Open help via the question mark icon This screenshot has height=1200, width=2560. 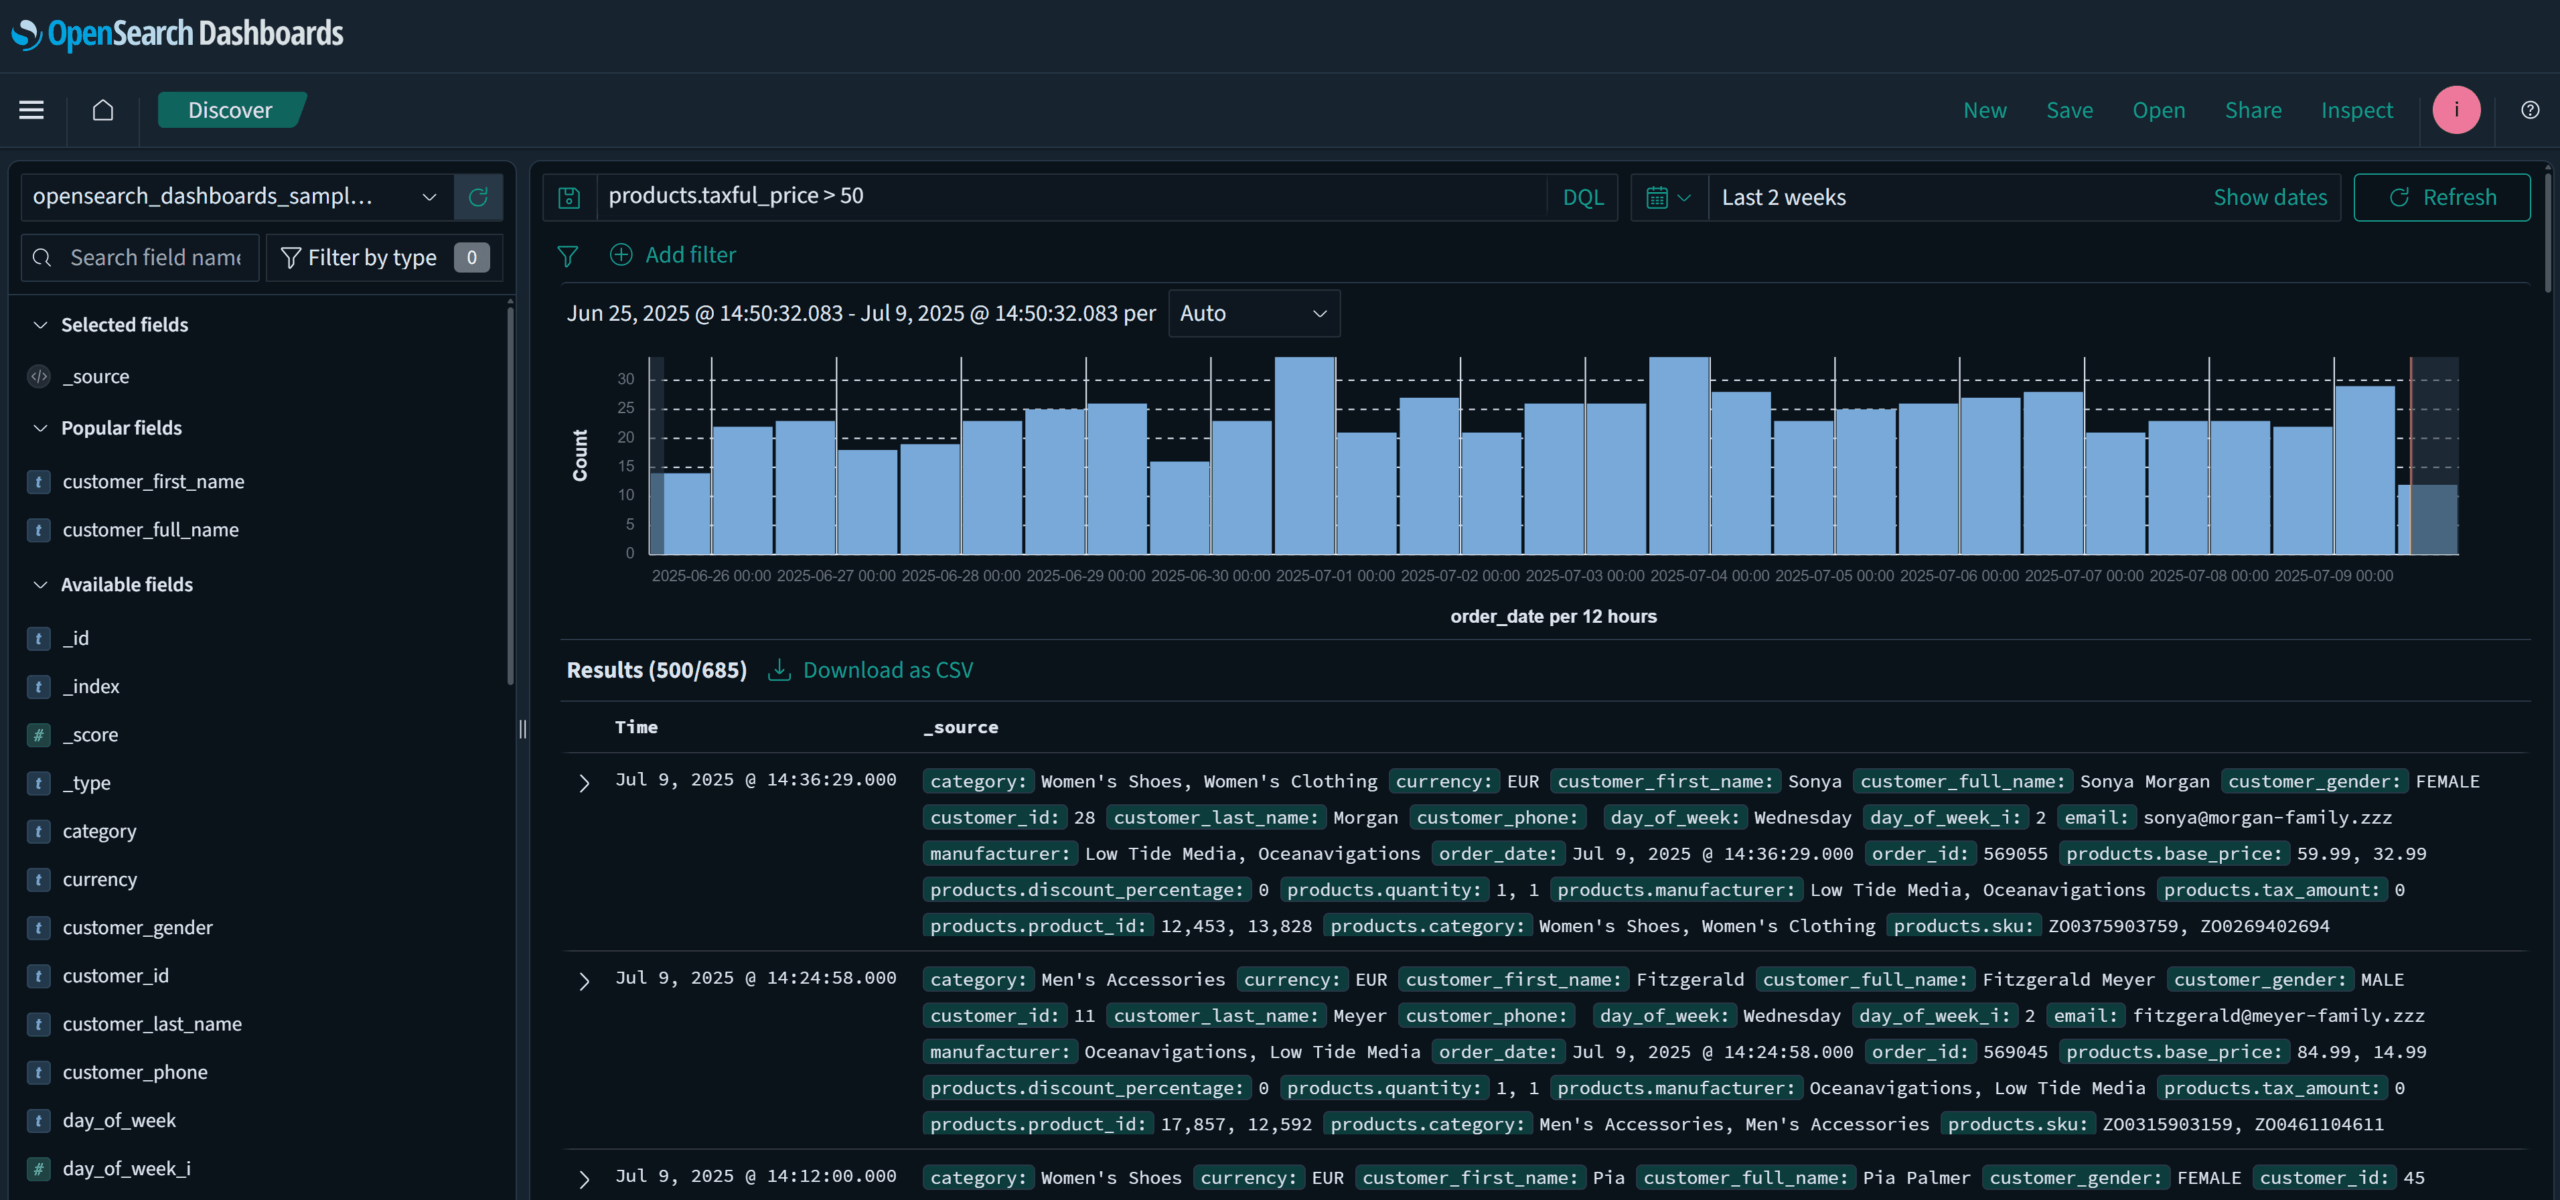tap(2530, 110)
